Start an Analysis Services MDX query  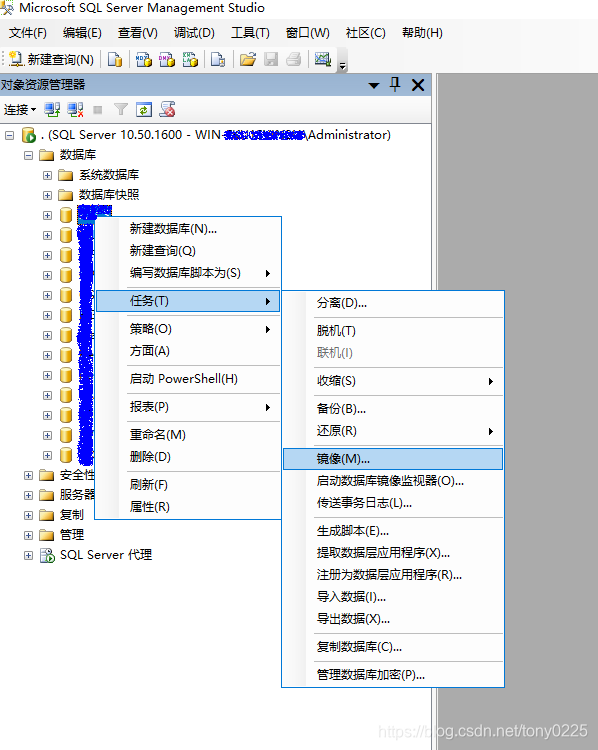pos(144,59)
